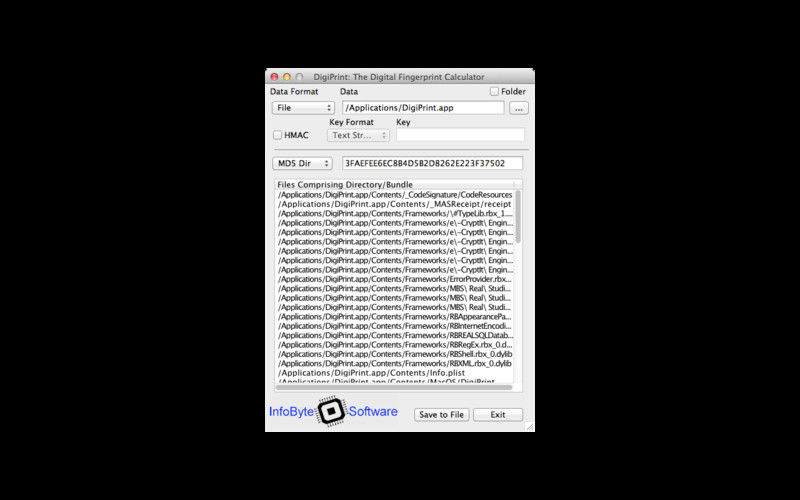The width and height of the screenshot is (800, 500).
Task: Click Save to File
Action: point(441,415)
